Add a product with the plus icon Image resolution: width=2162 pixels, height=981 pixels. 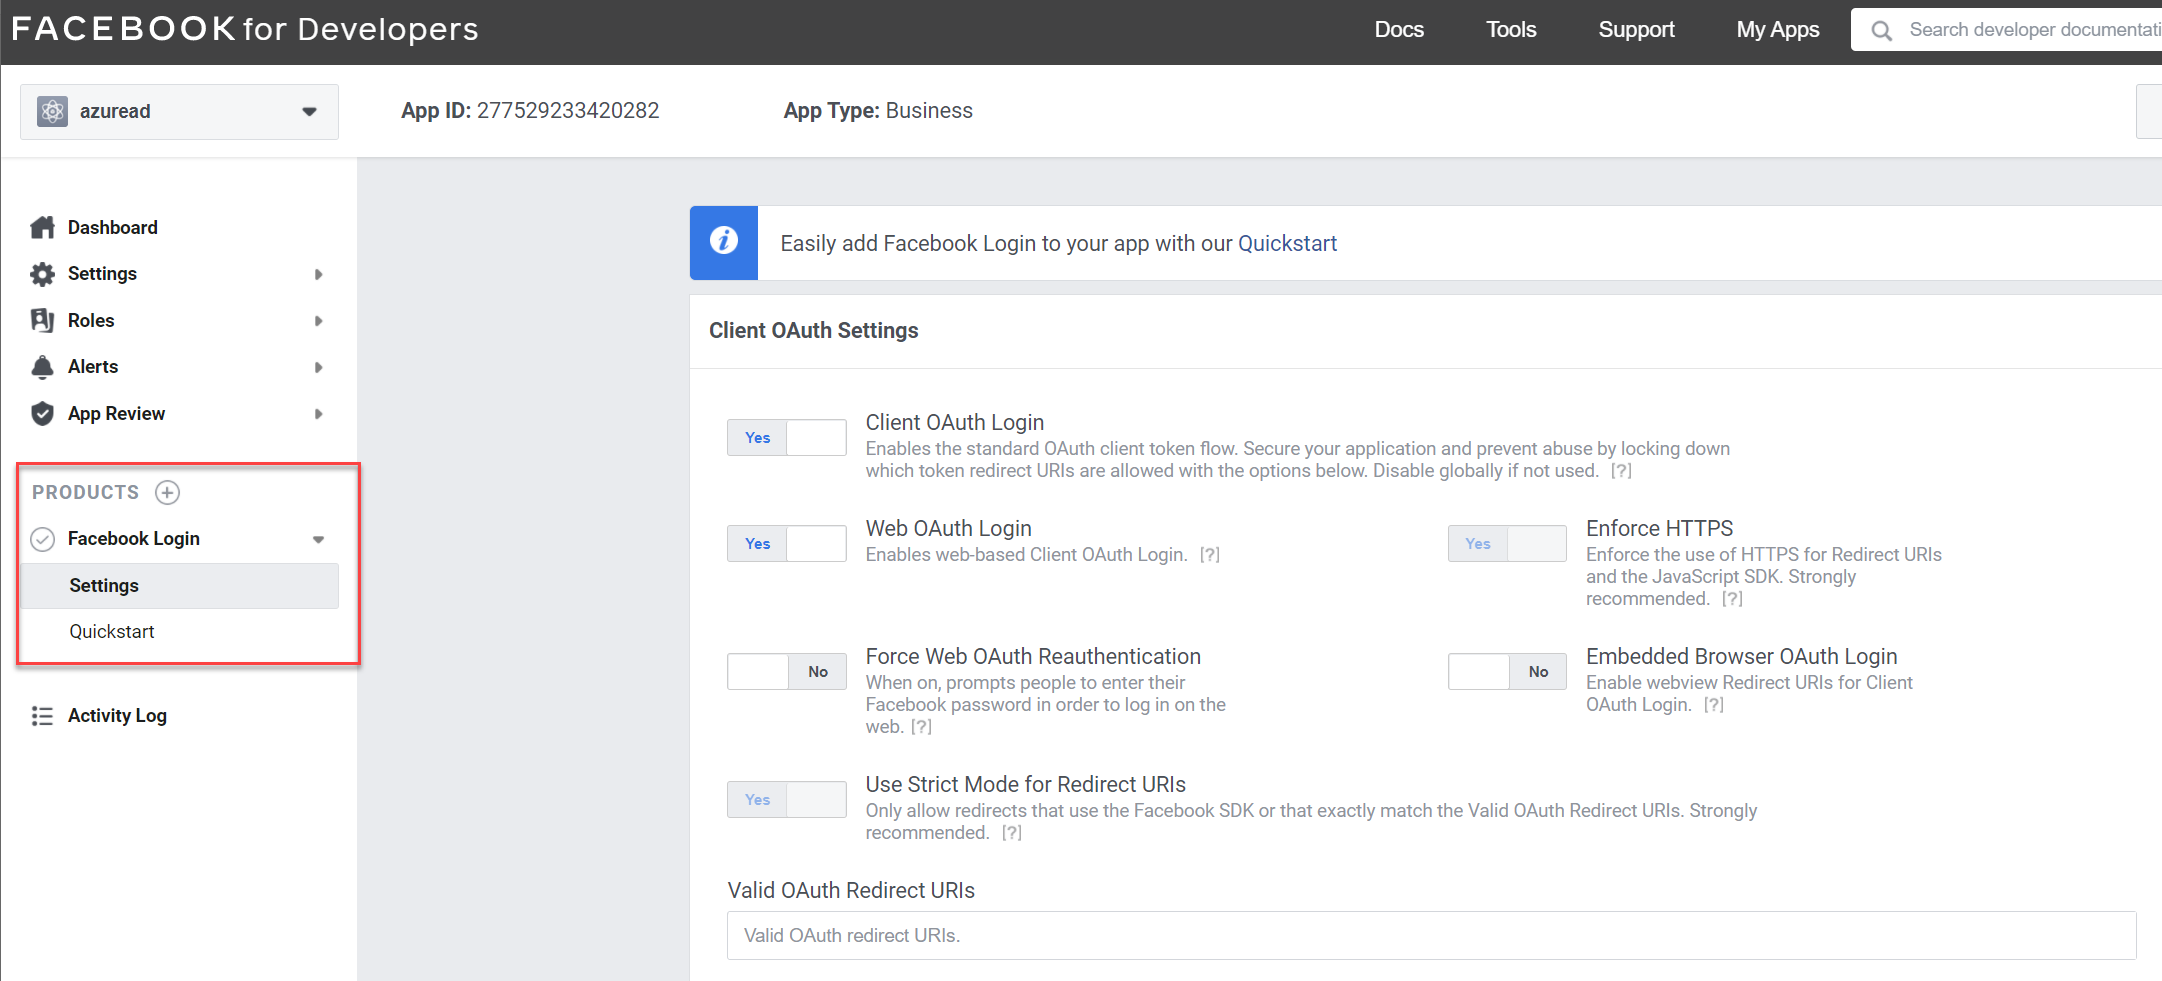click(167, 492)
